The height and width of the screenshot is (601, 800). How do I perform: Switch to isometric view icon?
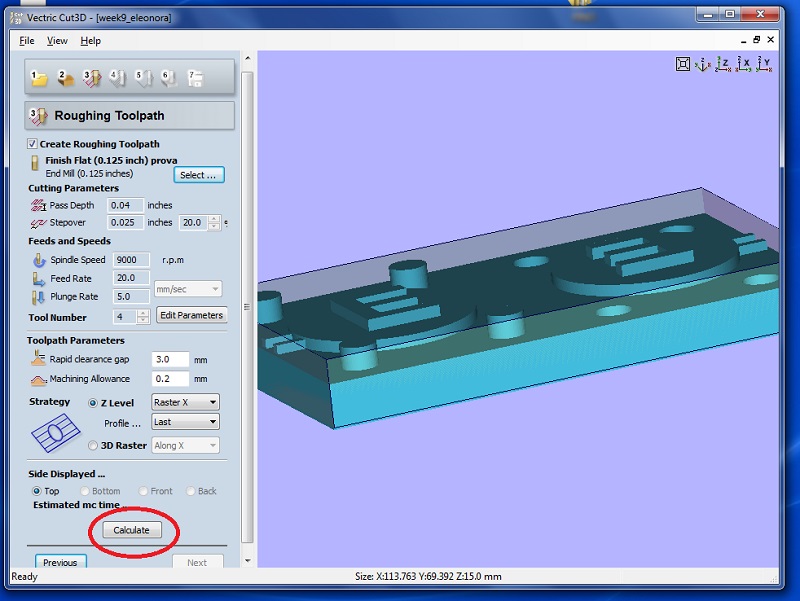(703, 64)
